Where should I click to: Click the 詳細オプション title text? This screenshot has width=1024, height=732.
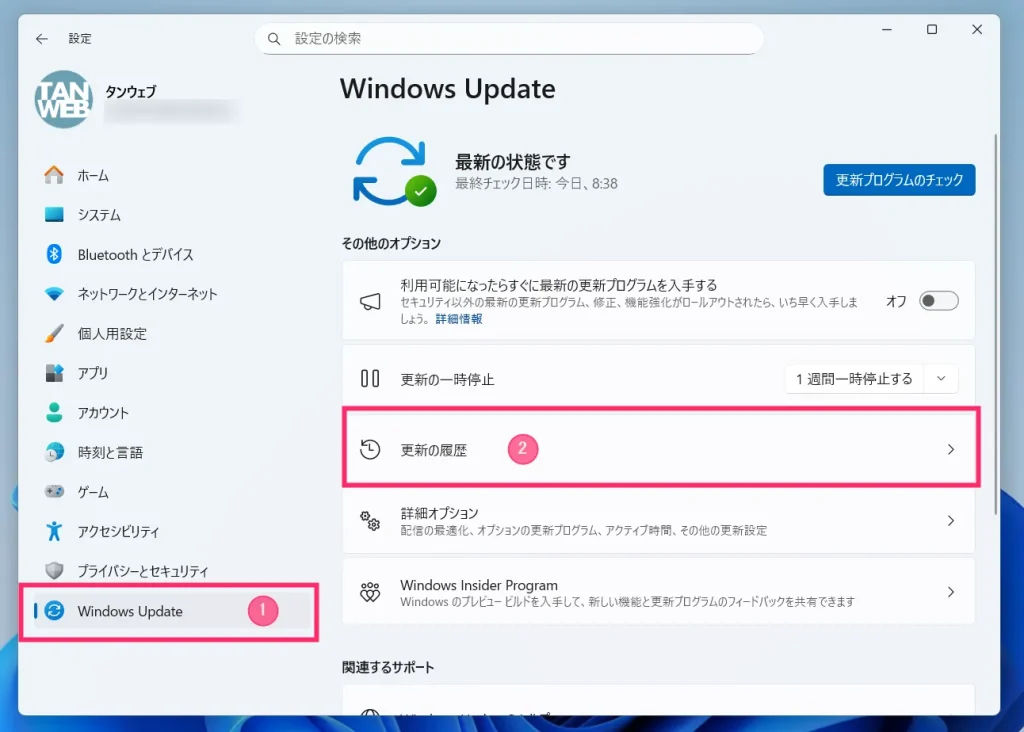(x=440, y=513)
